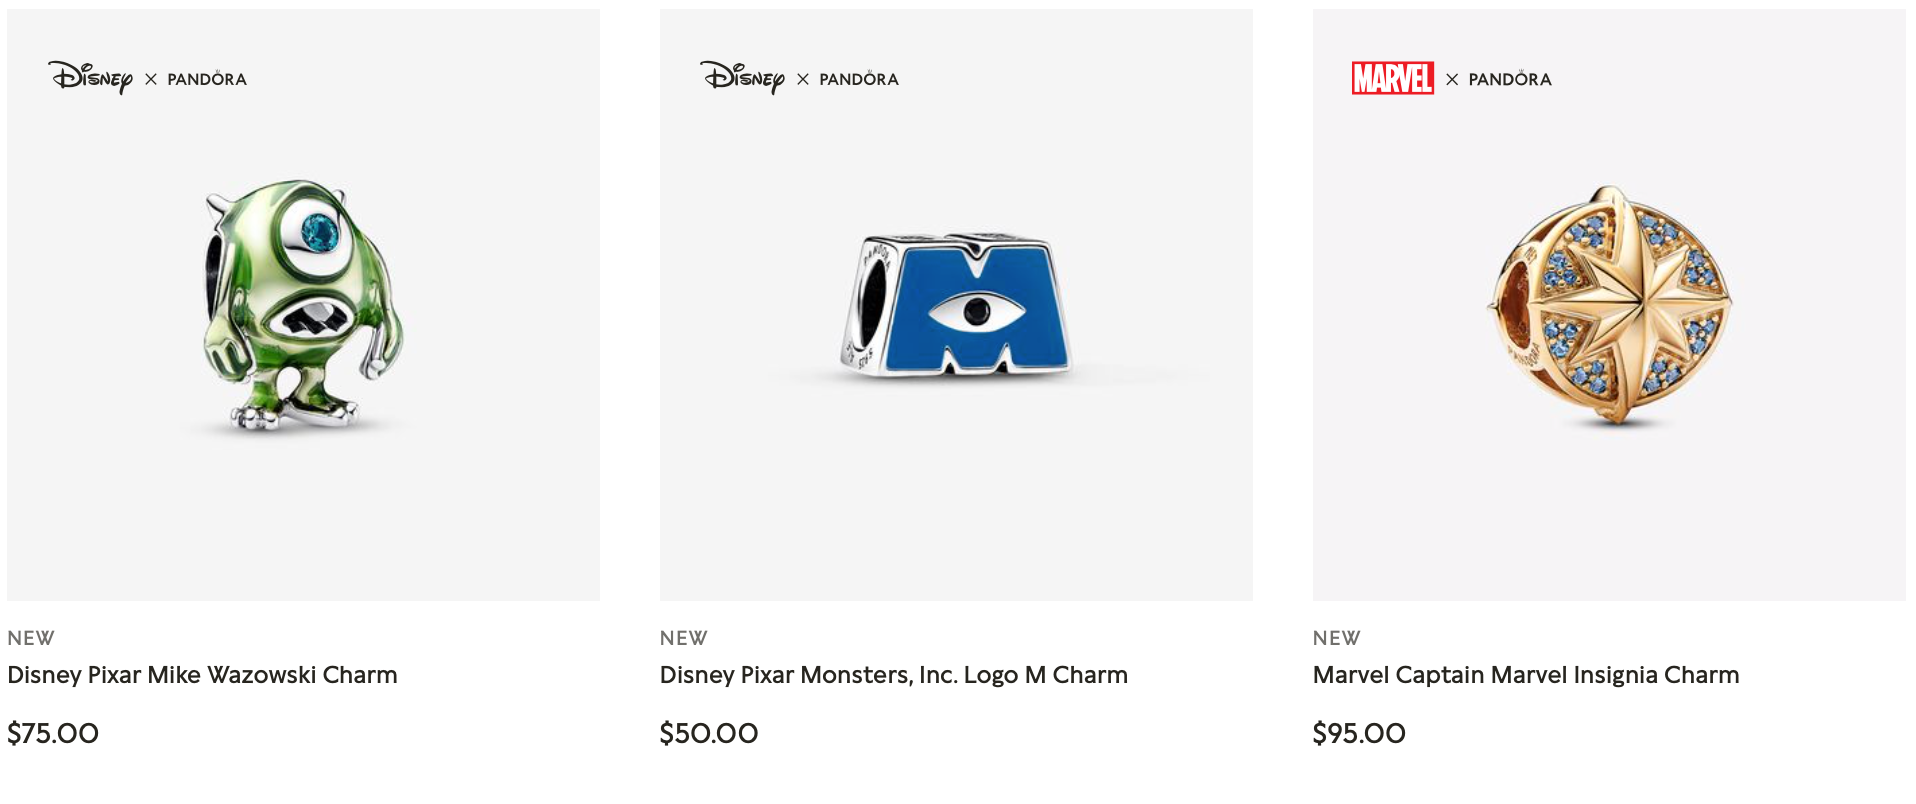Click Pandora wordmark beside the Marvel logo
The height and width of the screenshot is (804, 1916).
click(1510, 79)
